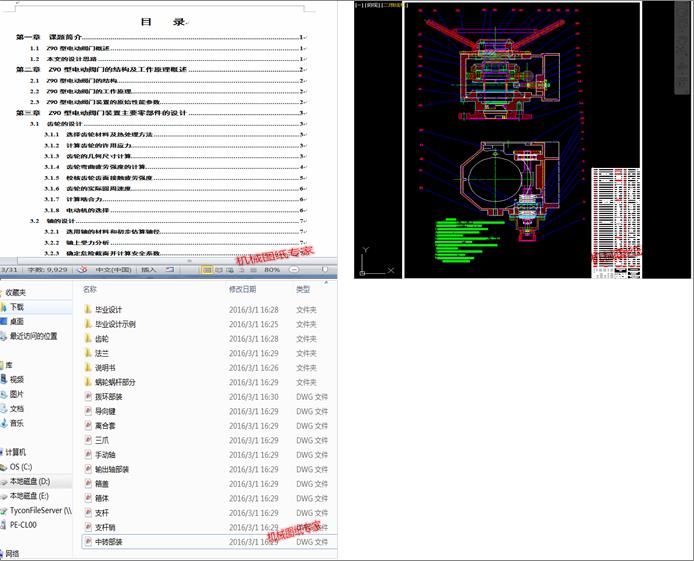The height and width of the screenshot is (561, 694).
Task: Click the horizontal scrollbar of Word document
Action: [x=177, y=261]
